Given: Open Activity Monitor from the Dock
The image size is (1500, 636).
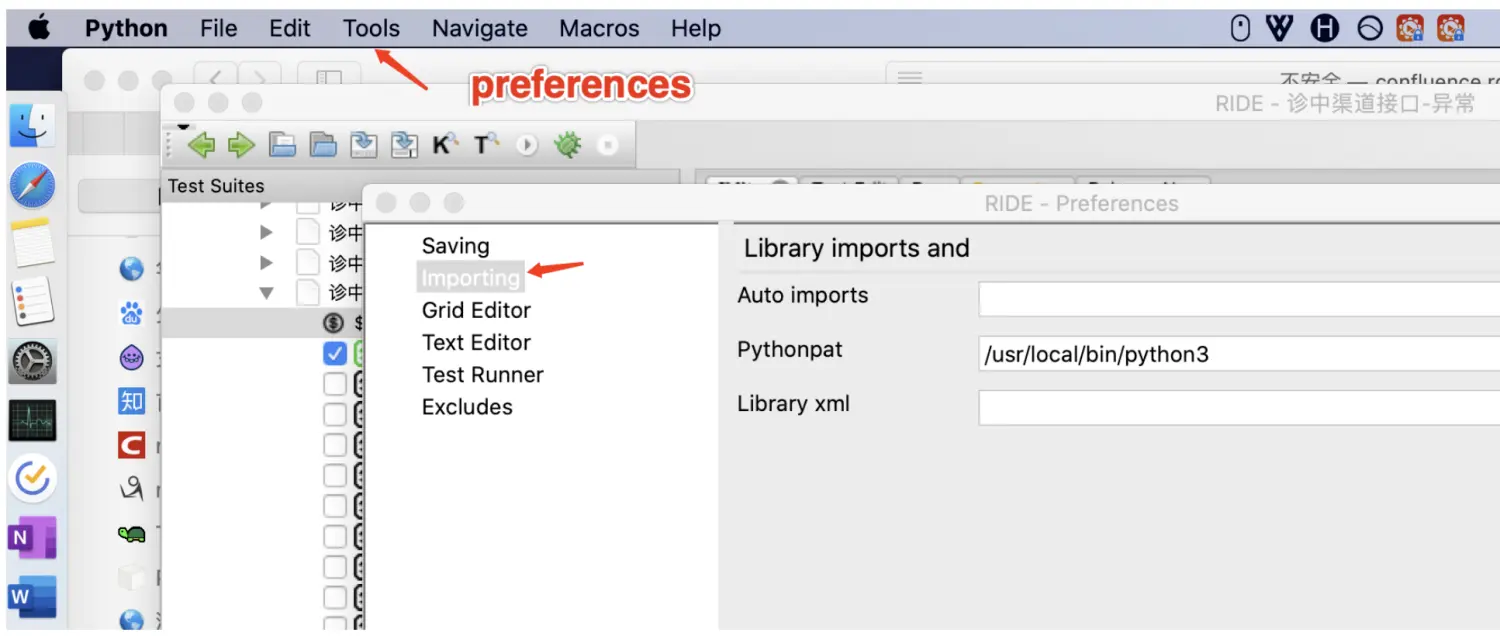Looking at the screenshot, I should pyautogui.click(x=32, y=420).
